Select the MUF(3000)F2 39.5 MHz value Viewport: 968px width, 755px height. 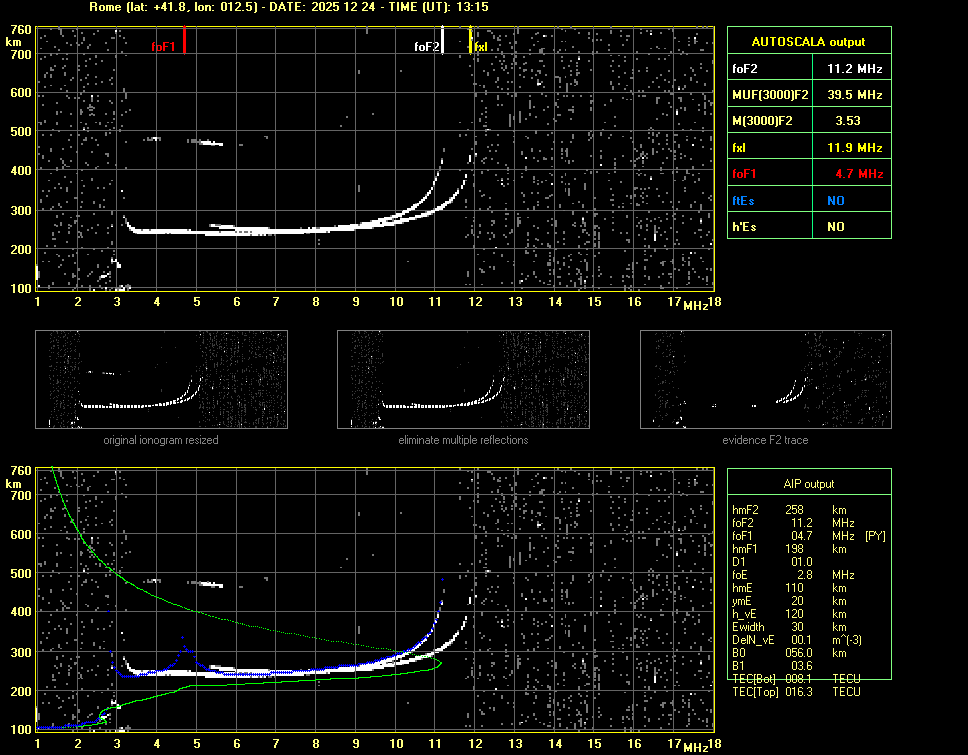tap(854, 95)
